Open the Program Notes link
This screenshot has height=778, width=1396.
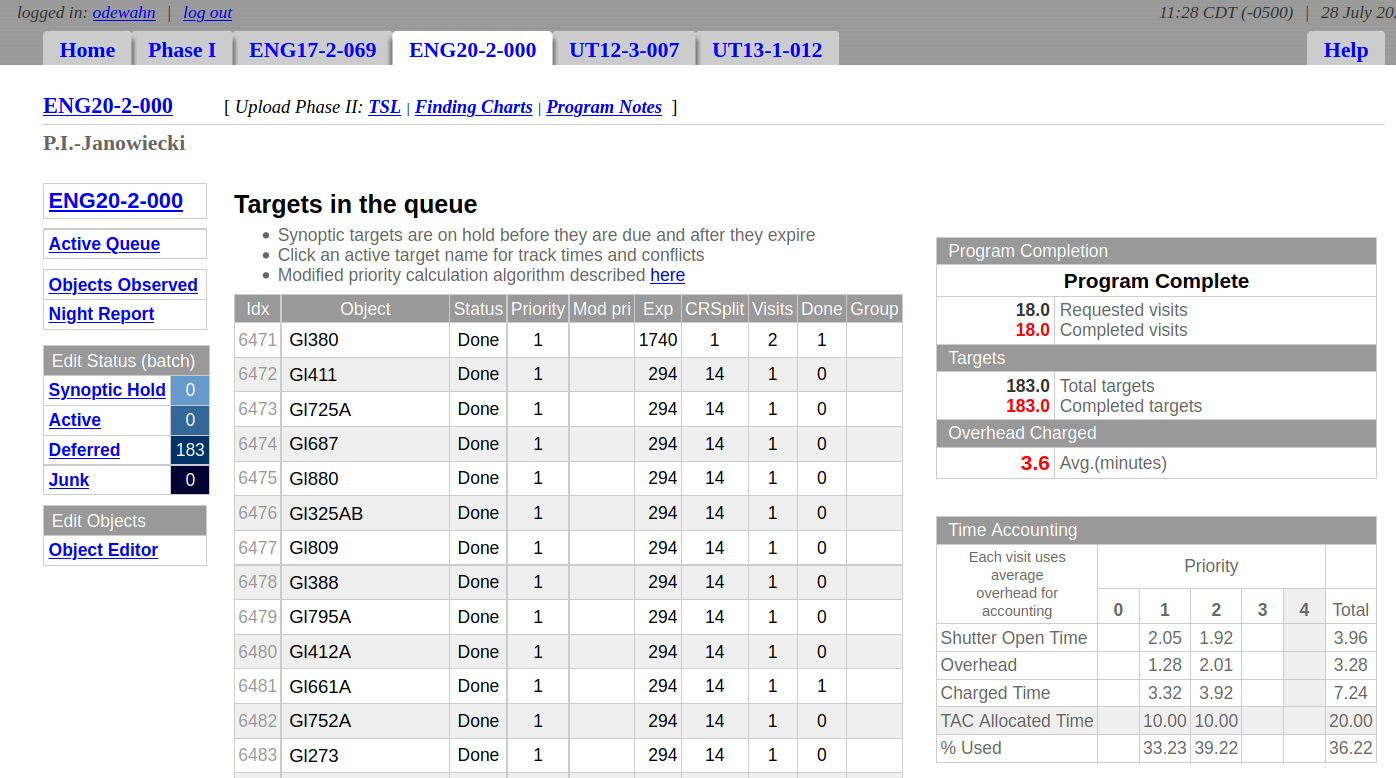tap(604, 107)
